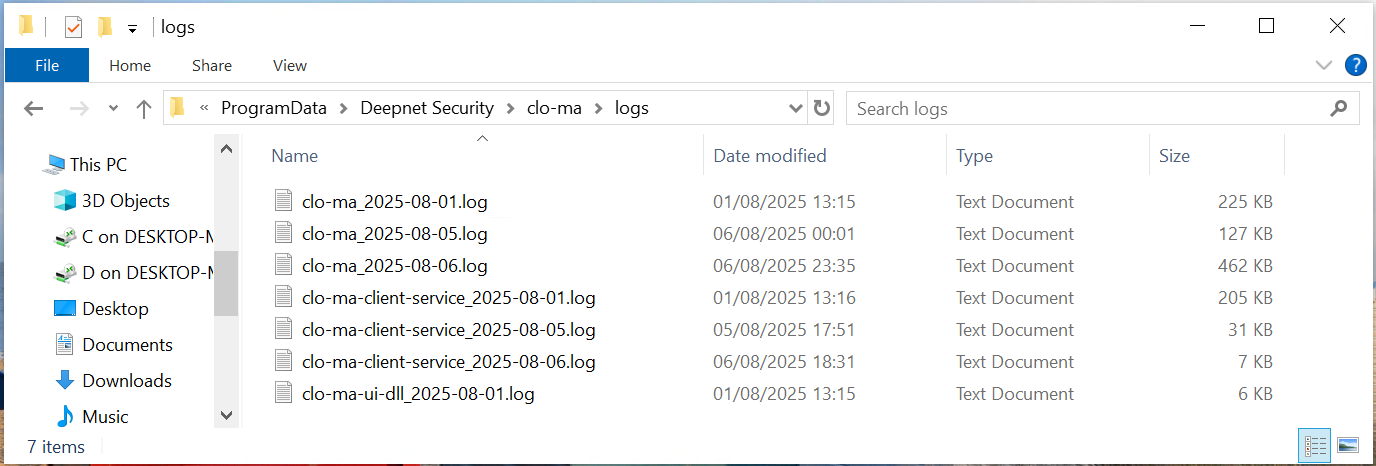Expand the ribbon with the chevron

pyautogui.click(x=1324, y=66)
